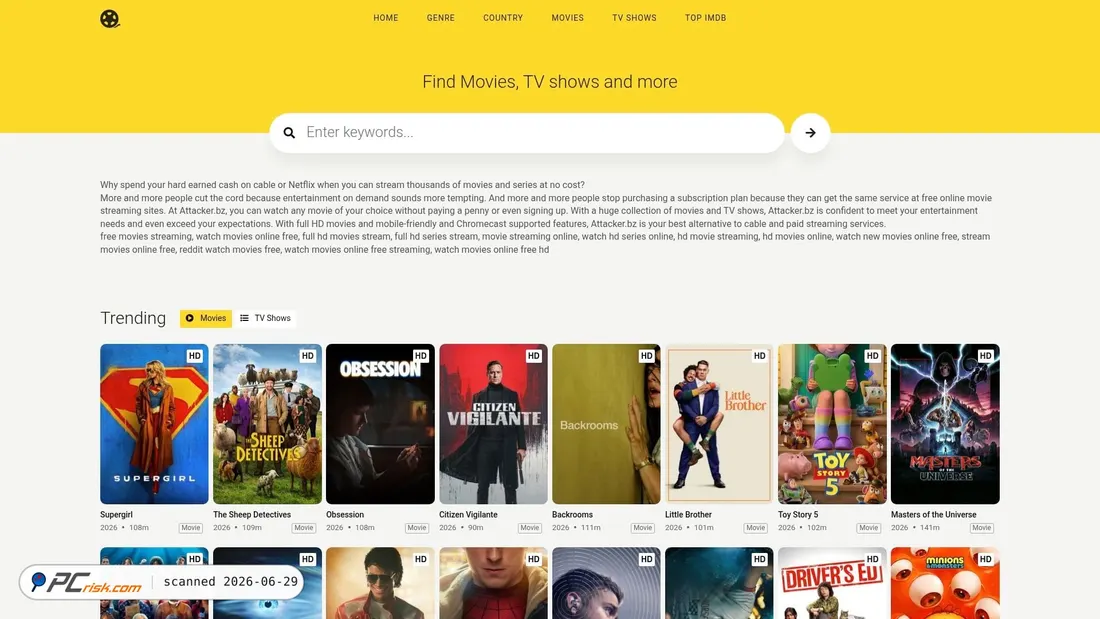Open the Little Brother poster
Screen dimensions: 1100x619
click(x=719, y=424)
